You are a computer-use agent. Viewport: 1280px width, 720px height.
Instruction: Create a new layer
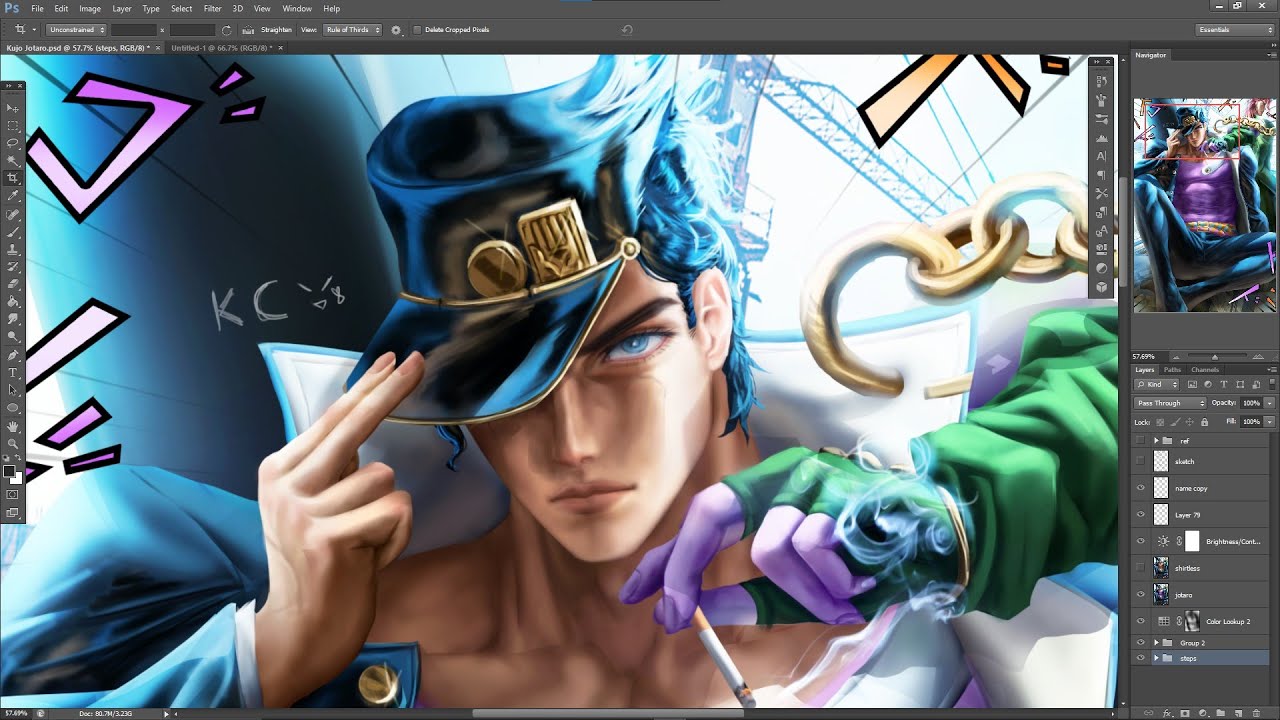[x=1238, y=713]
